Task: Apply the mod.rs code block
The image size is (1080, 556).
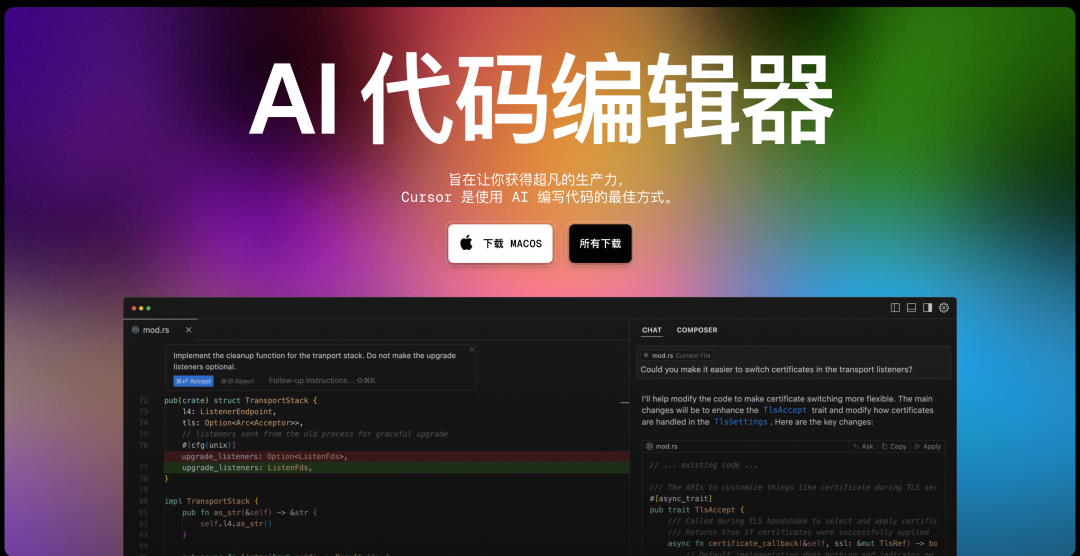Action: click(x=927, y=446)
